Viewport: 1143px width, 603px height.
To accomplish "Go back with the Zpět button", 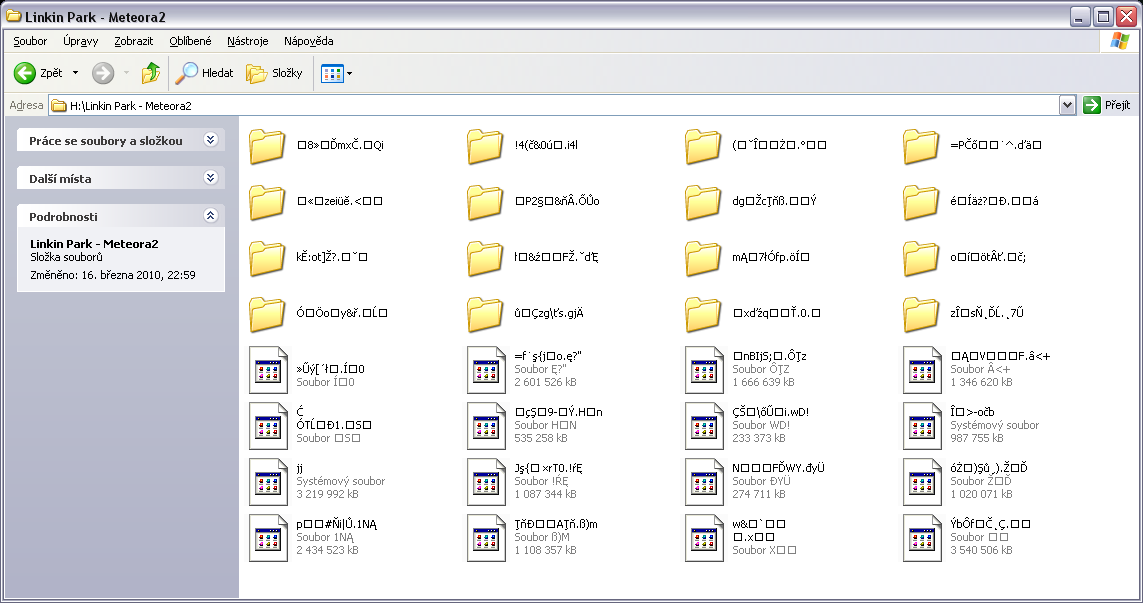I will pyautogui.click(x=38, y=73).
